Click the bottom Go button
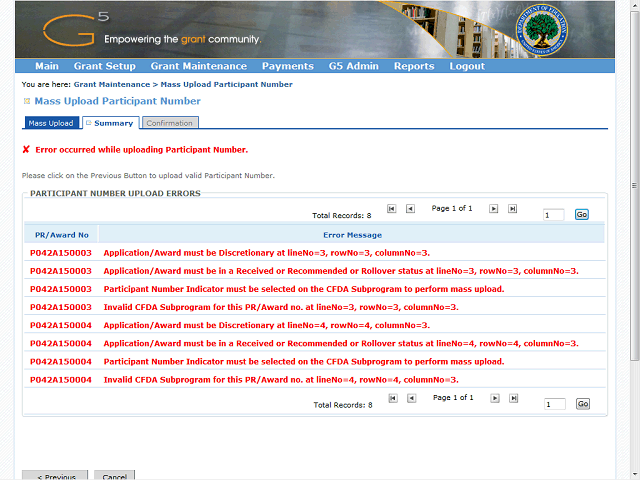Screen dimensions: 640x480 click(583, 404)
